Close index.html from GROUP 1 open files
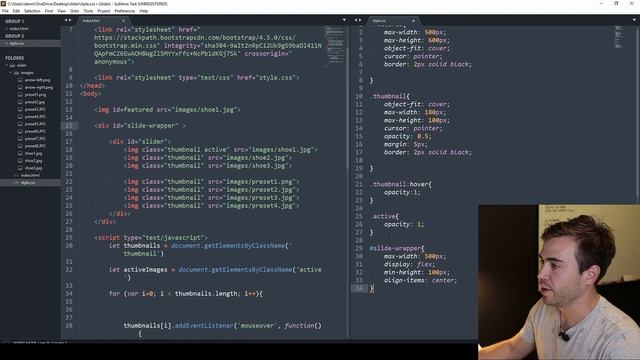 [7, 29]
